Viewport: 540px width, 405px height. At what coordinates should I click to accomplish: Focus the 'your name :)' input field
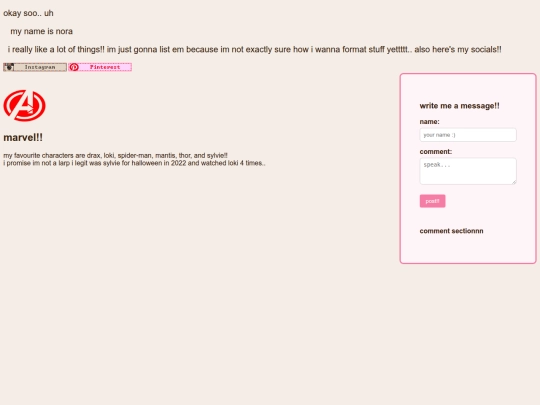(468, 135)
